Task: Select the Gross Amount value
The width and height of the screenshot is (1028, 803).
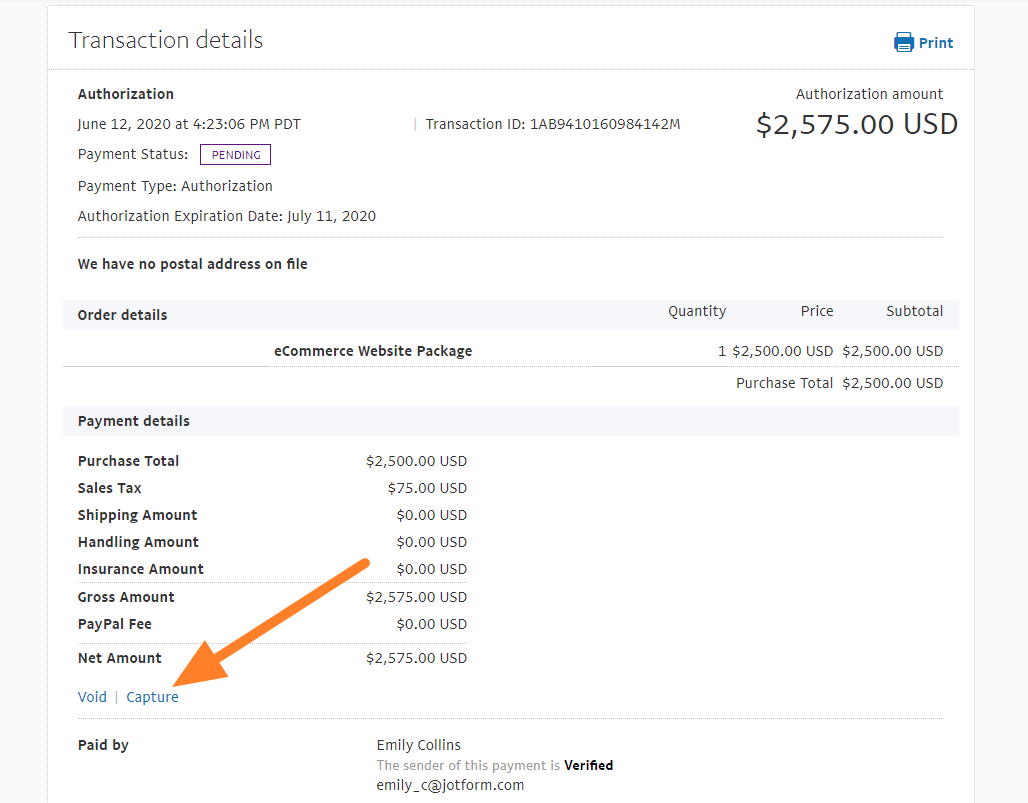Action: (416, 597)
